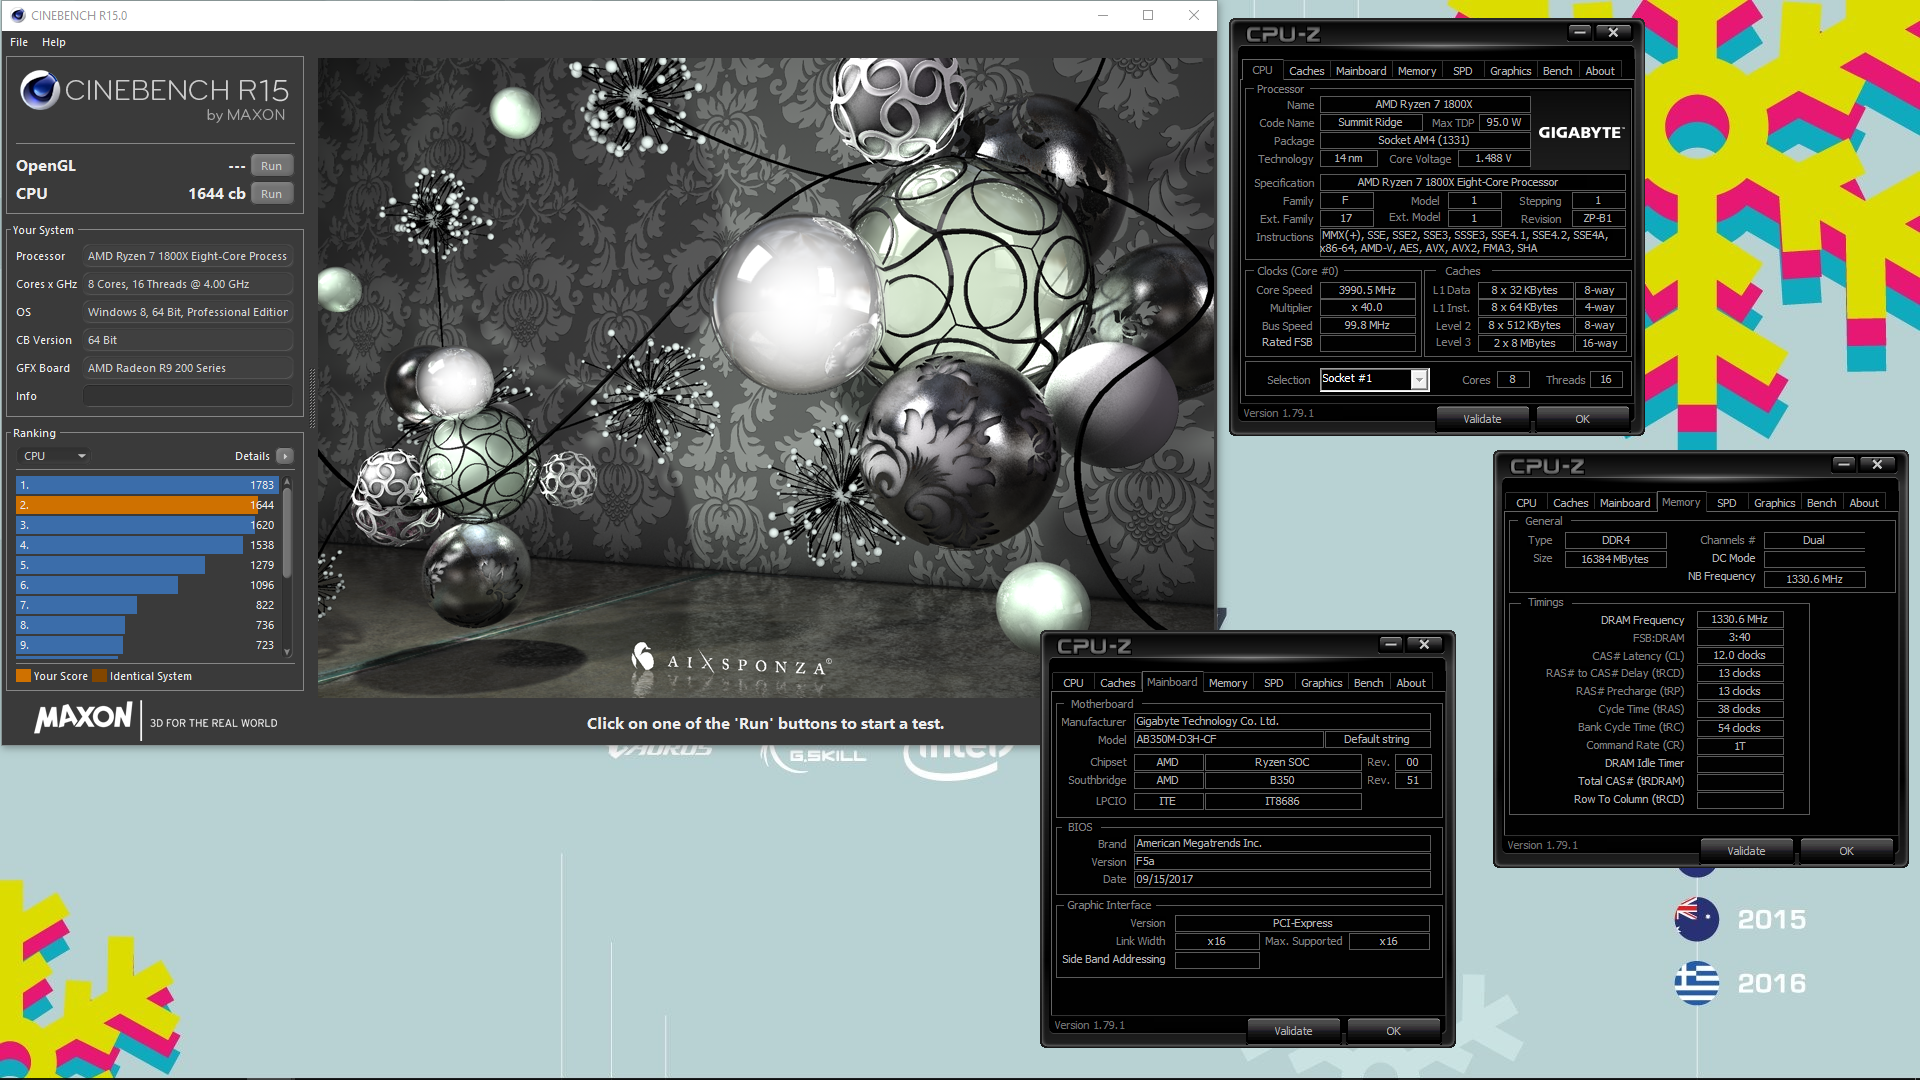The width and height of the screenshot is (1920, 1080).
Task: Expand the CPU ranking dropdown
Action: 54,456
